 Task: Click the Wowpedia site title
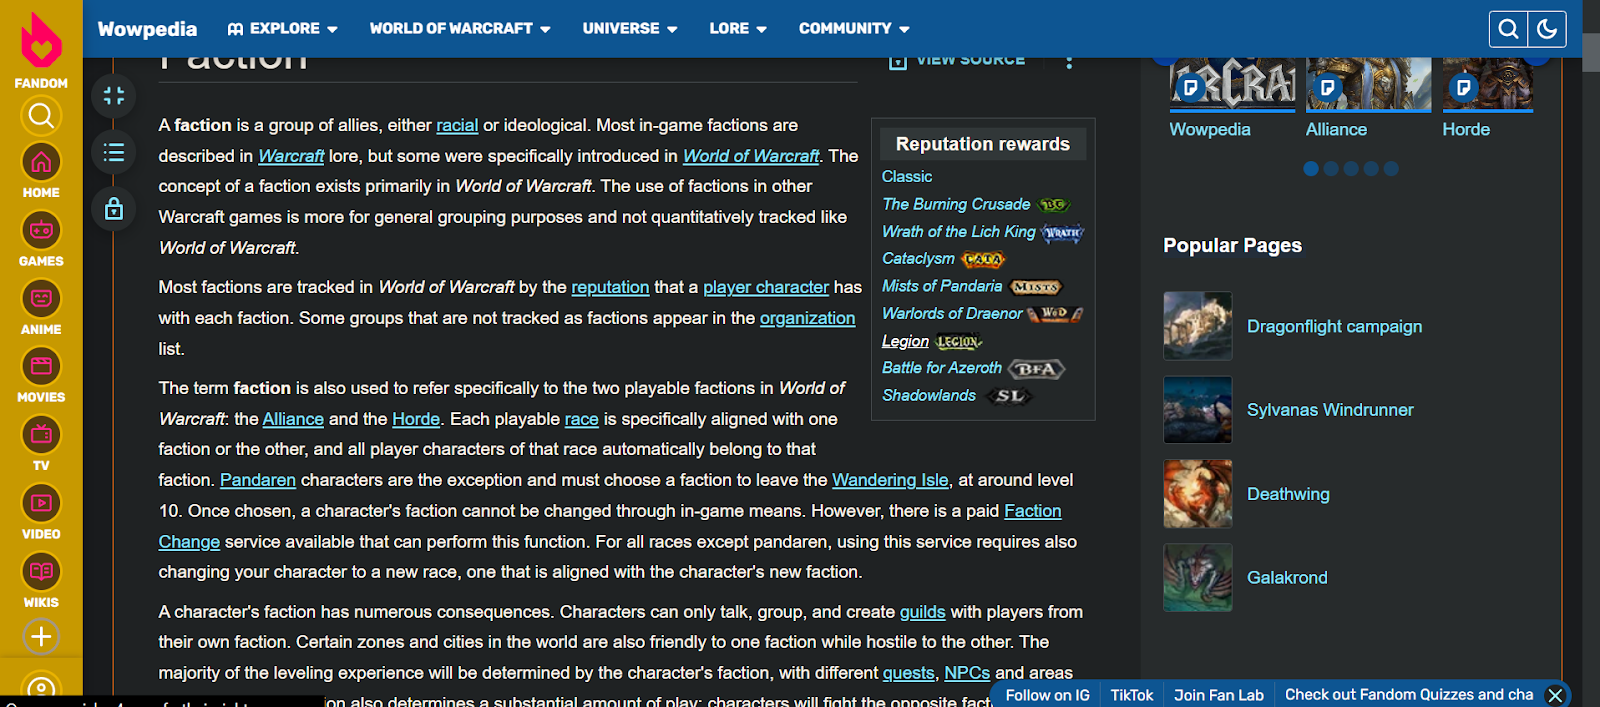pos(147,29)
